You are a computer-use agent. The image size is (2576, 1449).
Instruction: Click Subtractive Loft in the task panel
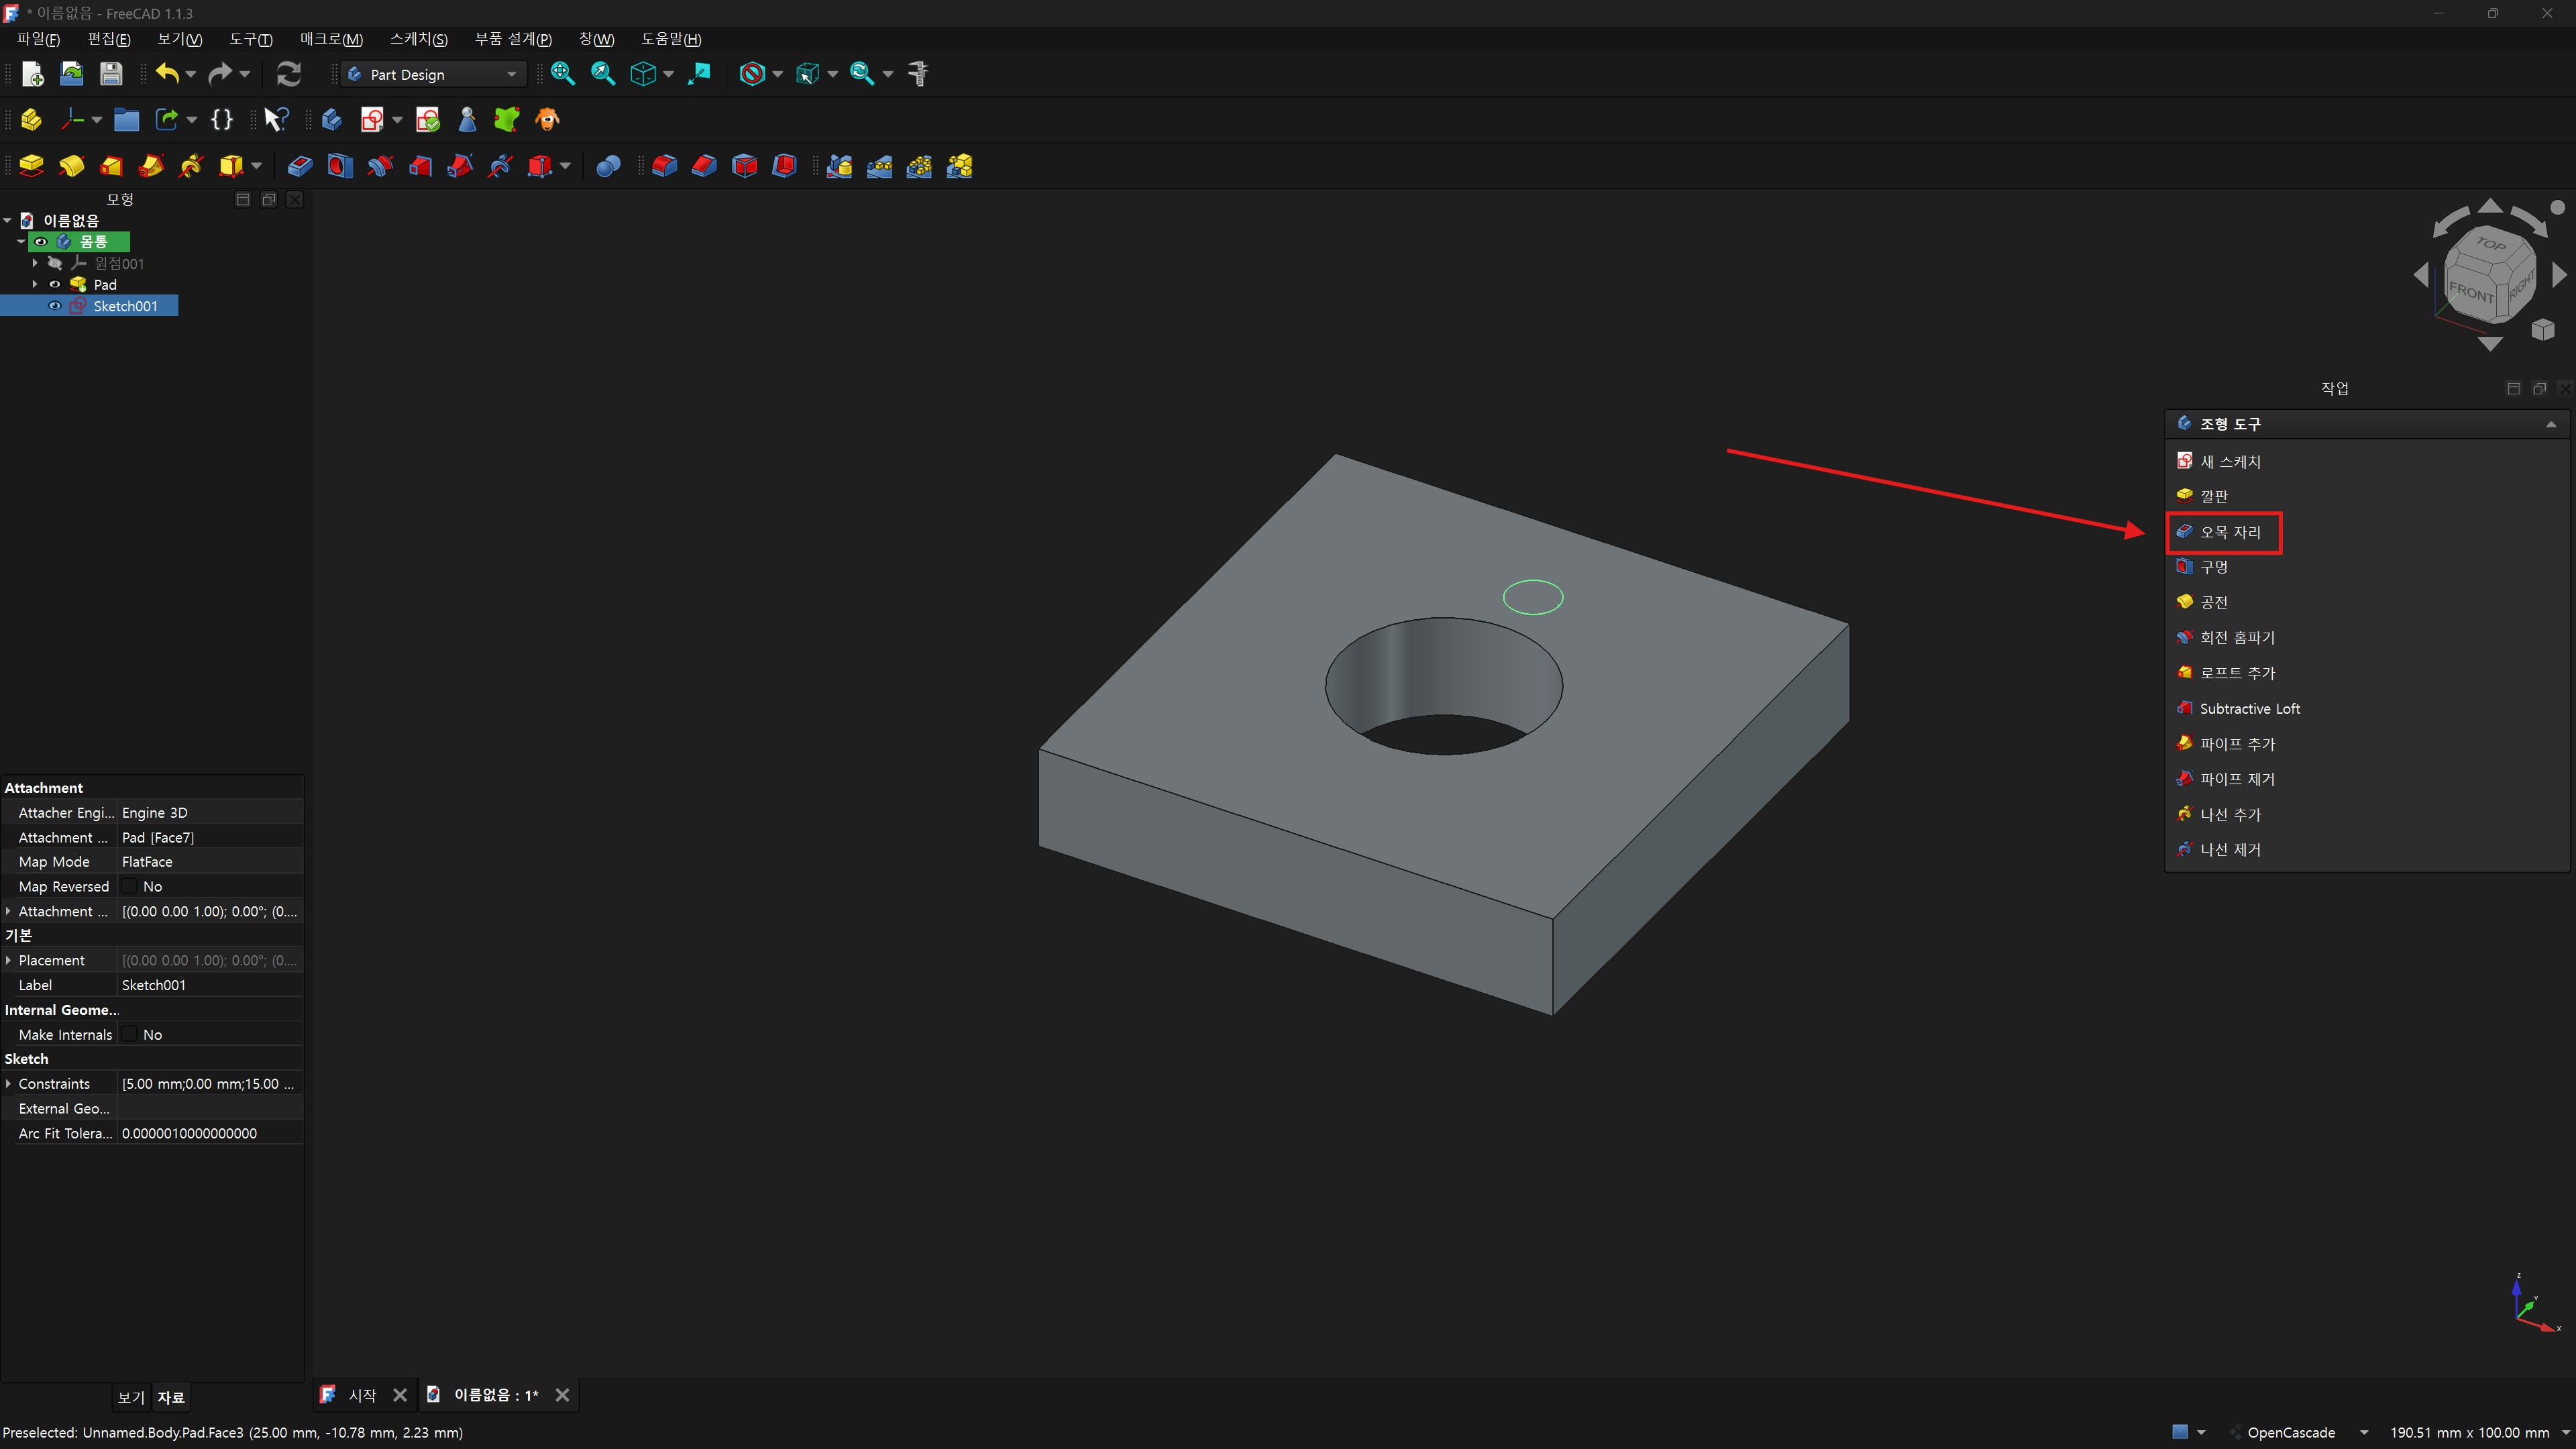[2250, 709]
